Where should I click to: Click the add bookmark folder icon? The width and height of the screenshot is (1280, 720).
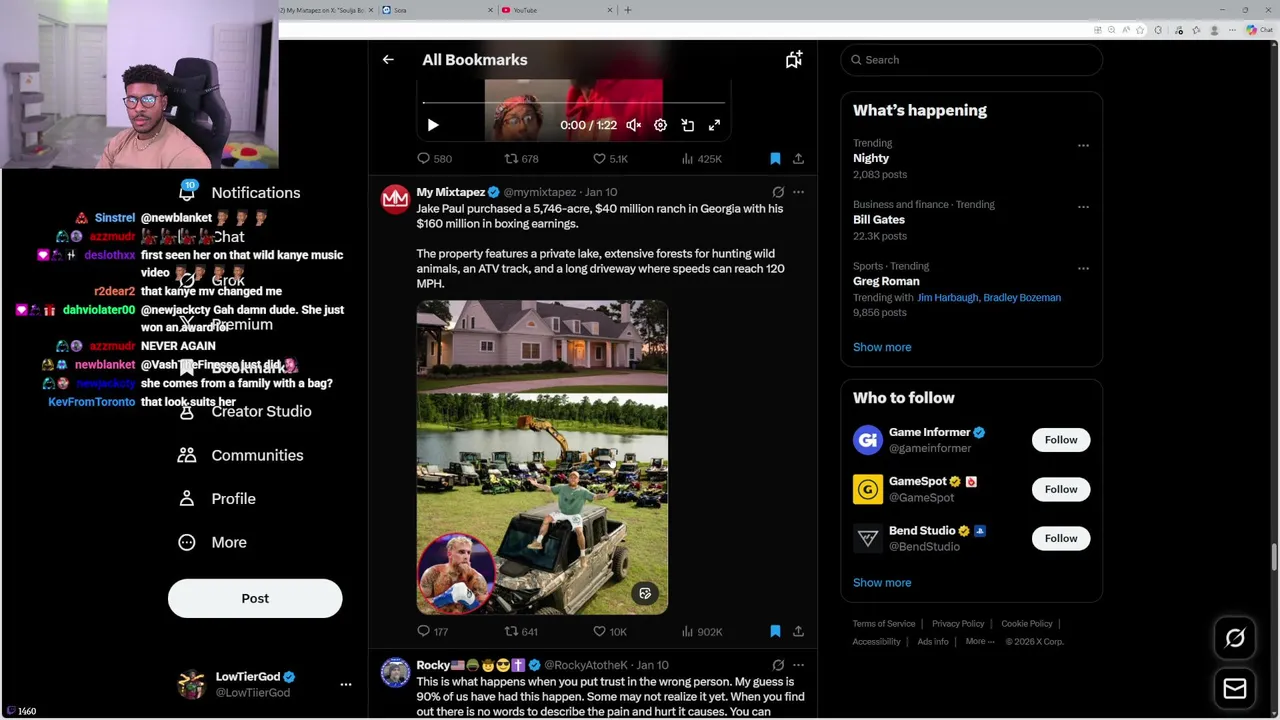tap(794, 60)
